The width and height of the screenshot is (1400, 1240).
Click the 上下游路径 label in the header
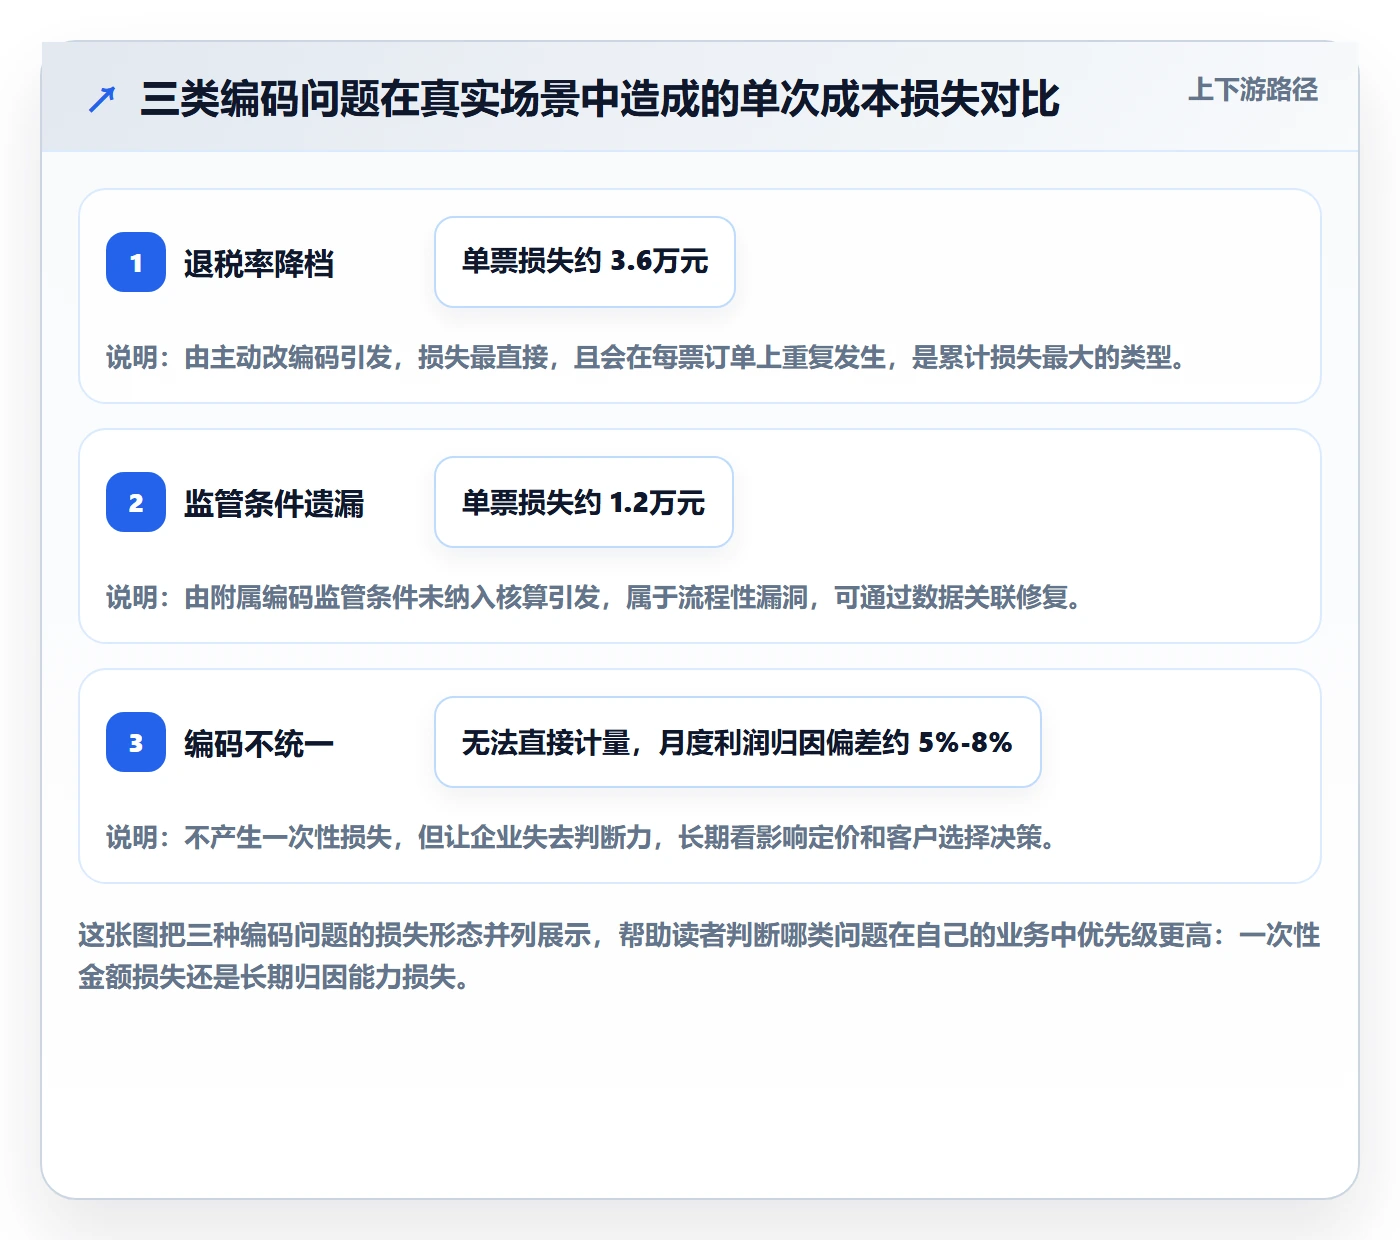1252,90
